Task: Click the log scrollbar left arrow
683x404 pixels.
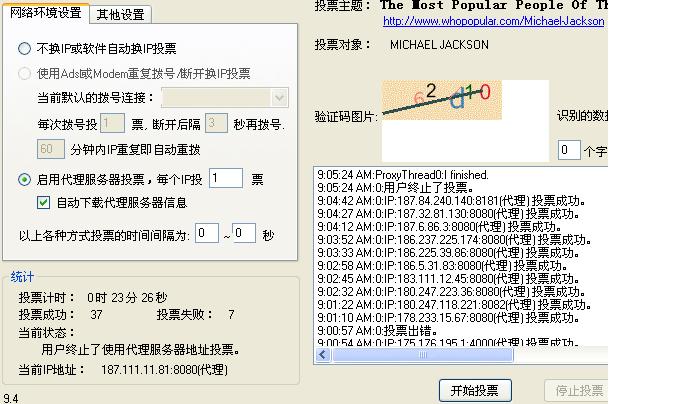Action: coord(323,355)
